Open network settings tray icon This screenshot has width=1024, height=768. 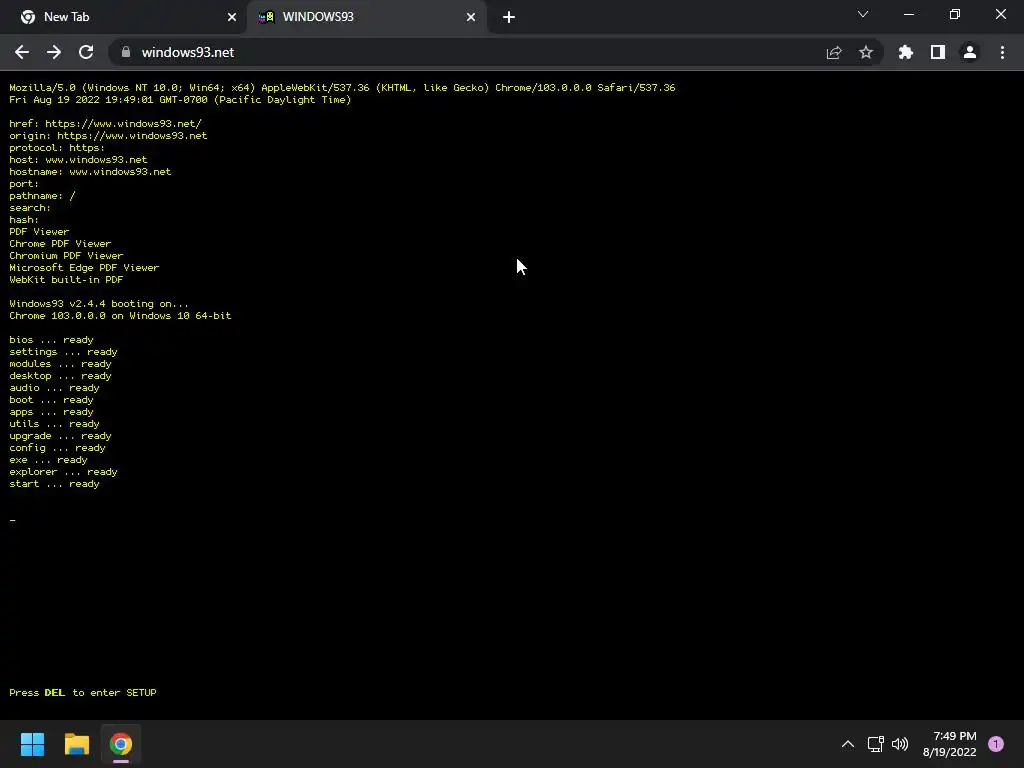click(875, 744)
